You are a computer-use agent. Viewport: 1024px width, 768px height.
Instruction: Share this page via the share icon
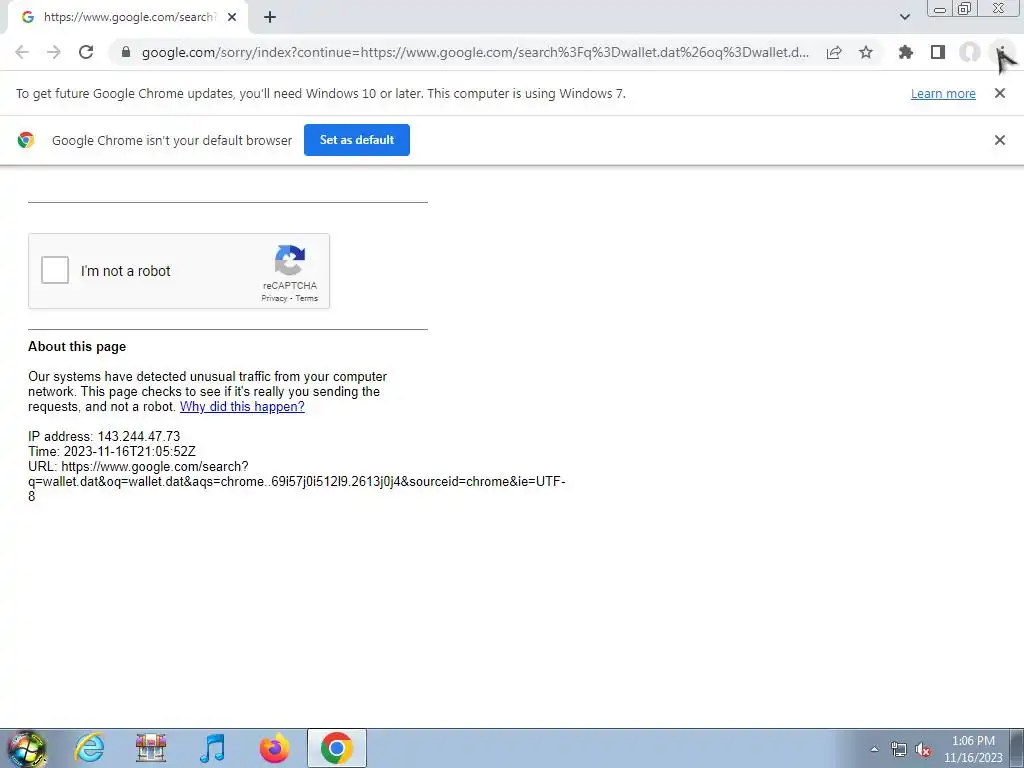(x=834, y=52)
